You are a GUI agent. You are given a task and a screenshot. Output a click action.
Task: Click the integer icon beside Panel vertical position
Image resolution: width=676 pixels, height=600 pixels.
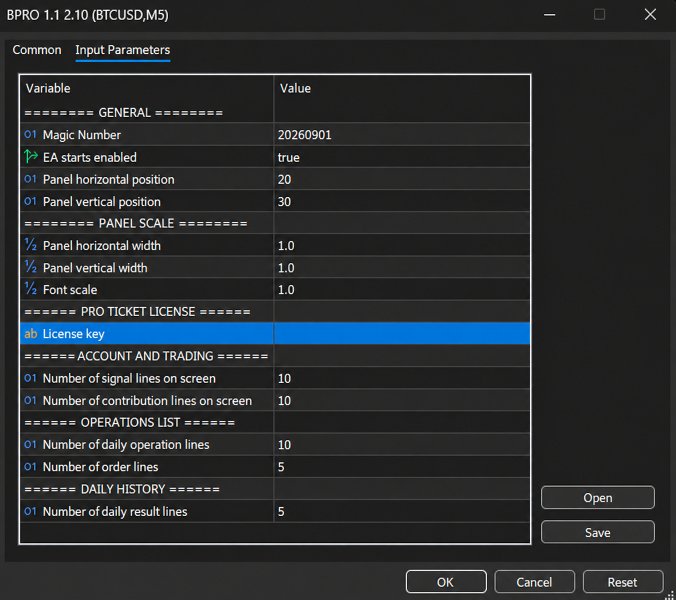[x=30, y=201]
